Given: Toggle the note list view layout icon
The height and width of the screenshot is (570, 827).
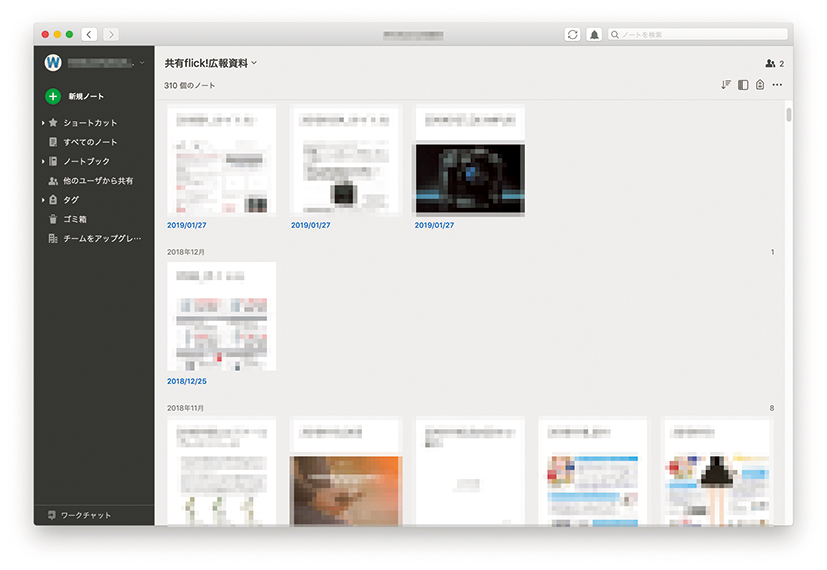Looking at the screenshot, I should click(x=743, y=85).
